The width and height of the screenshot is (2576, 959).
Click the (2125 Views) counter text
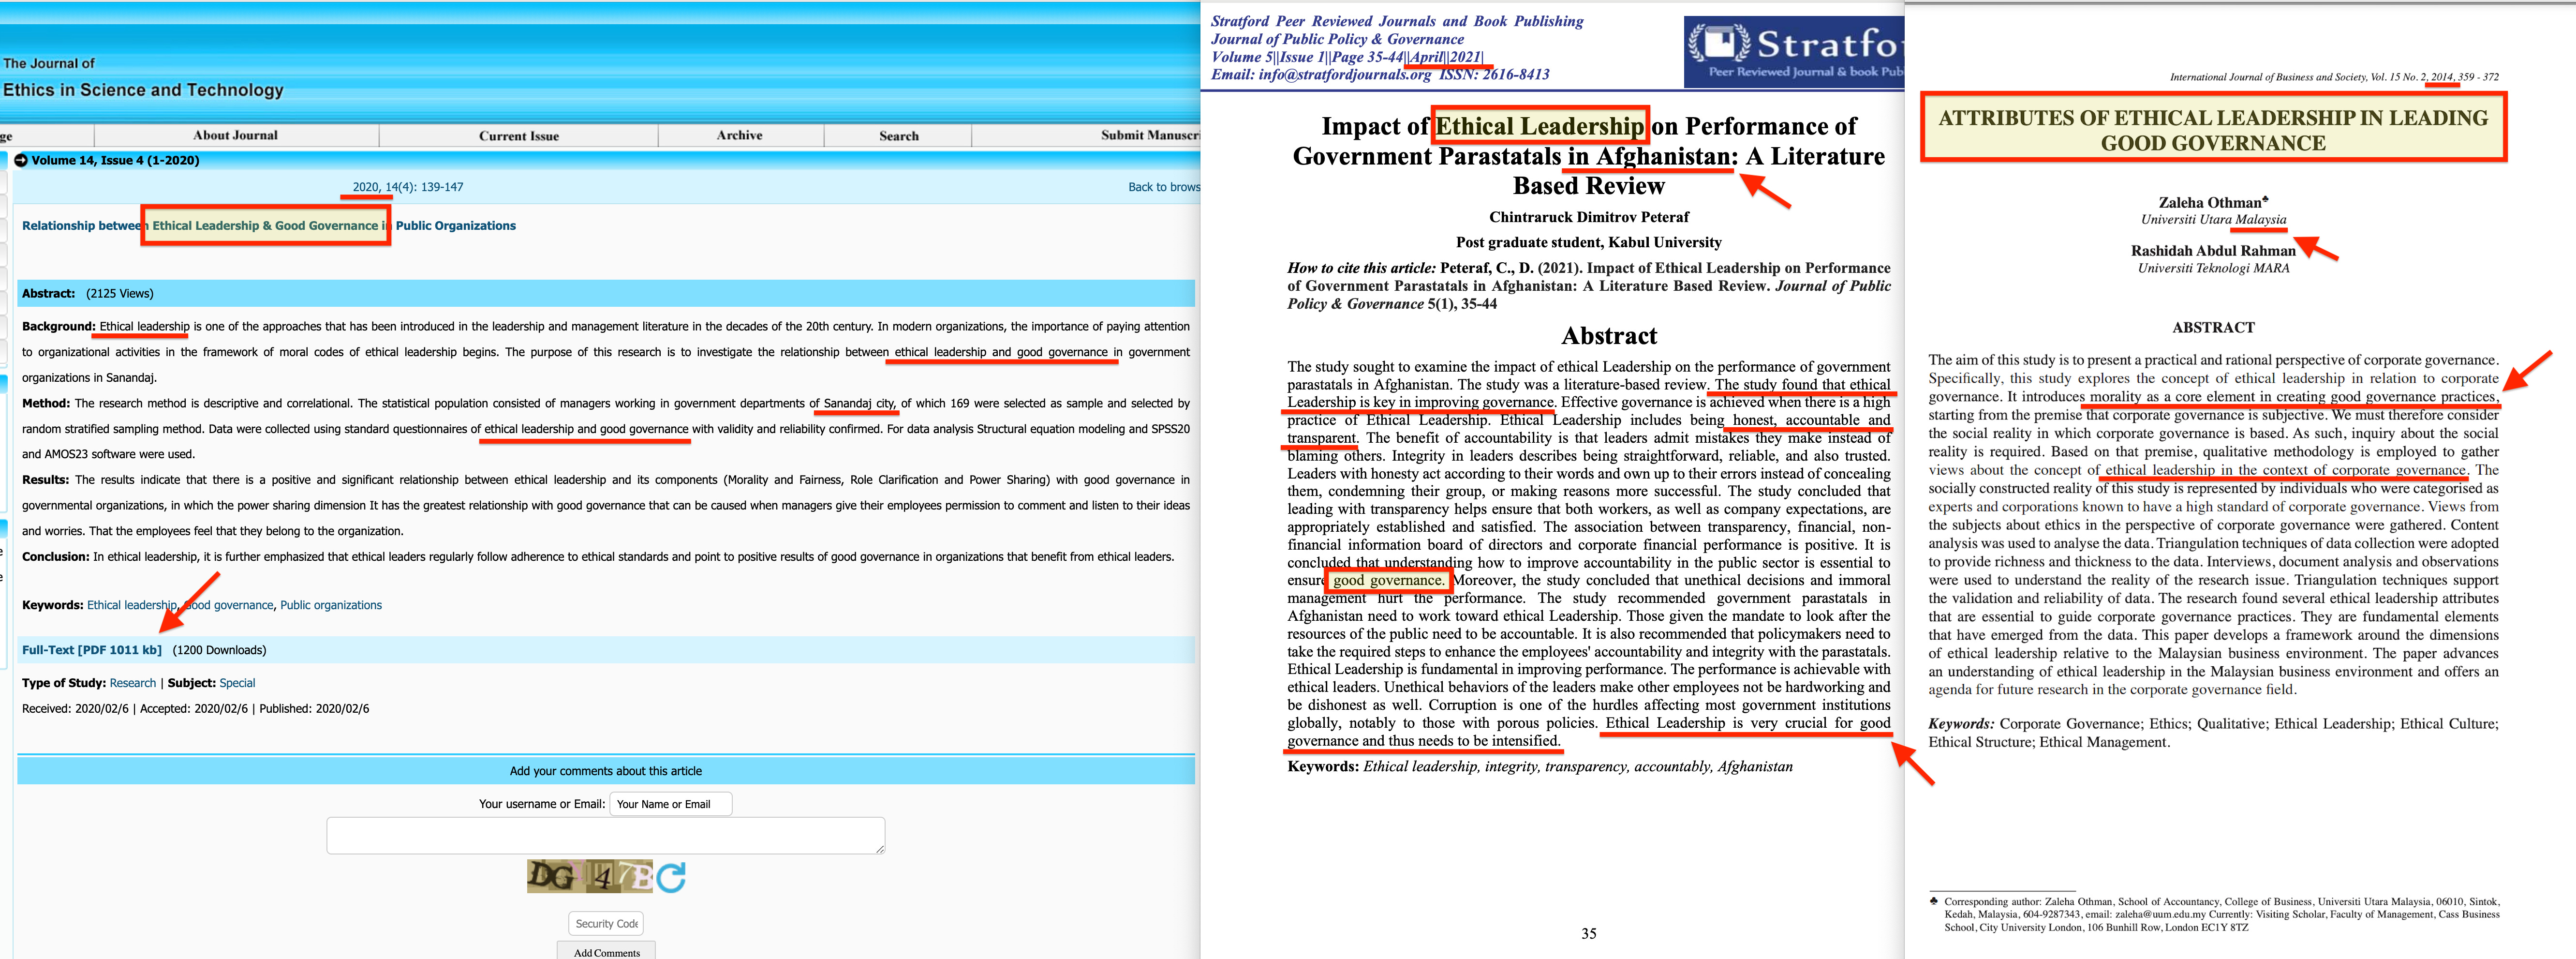click(120, 293)
